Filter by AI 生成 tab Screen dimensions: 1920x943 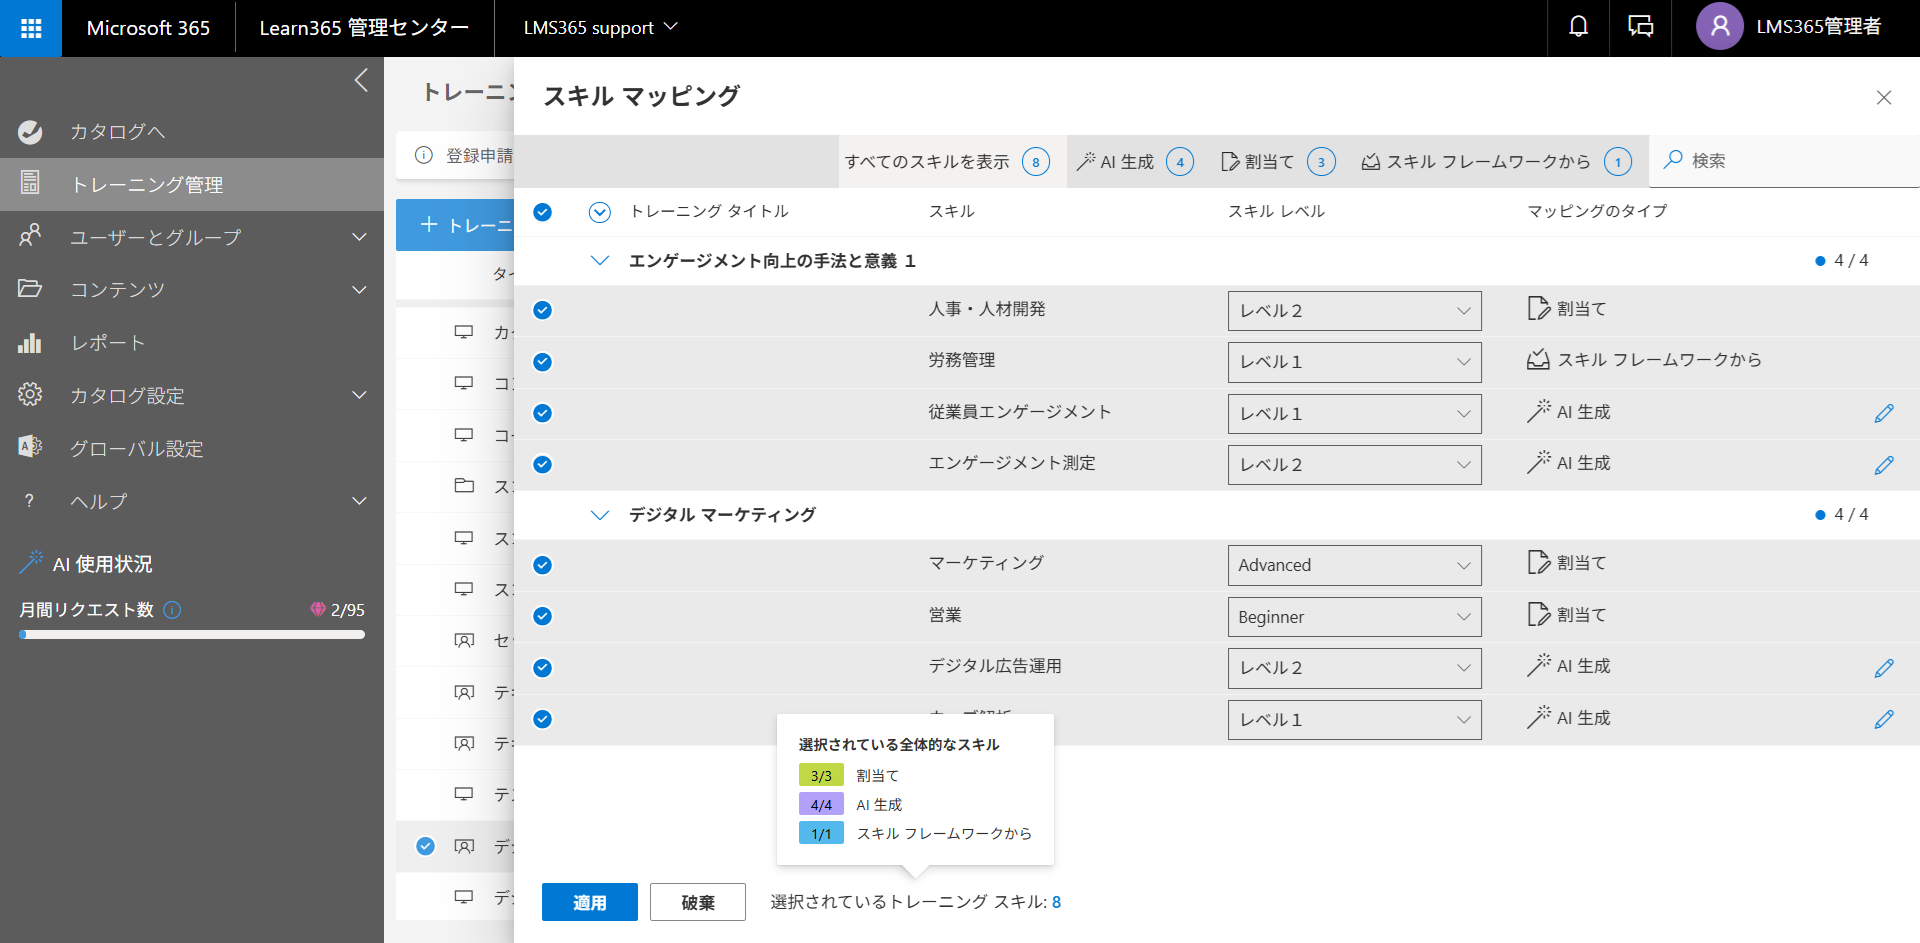(x=1135, y=161)
